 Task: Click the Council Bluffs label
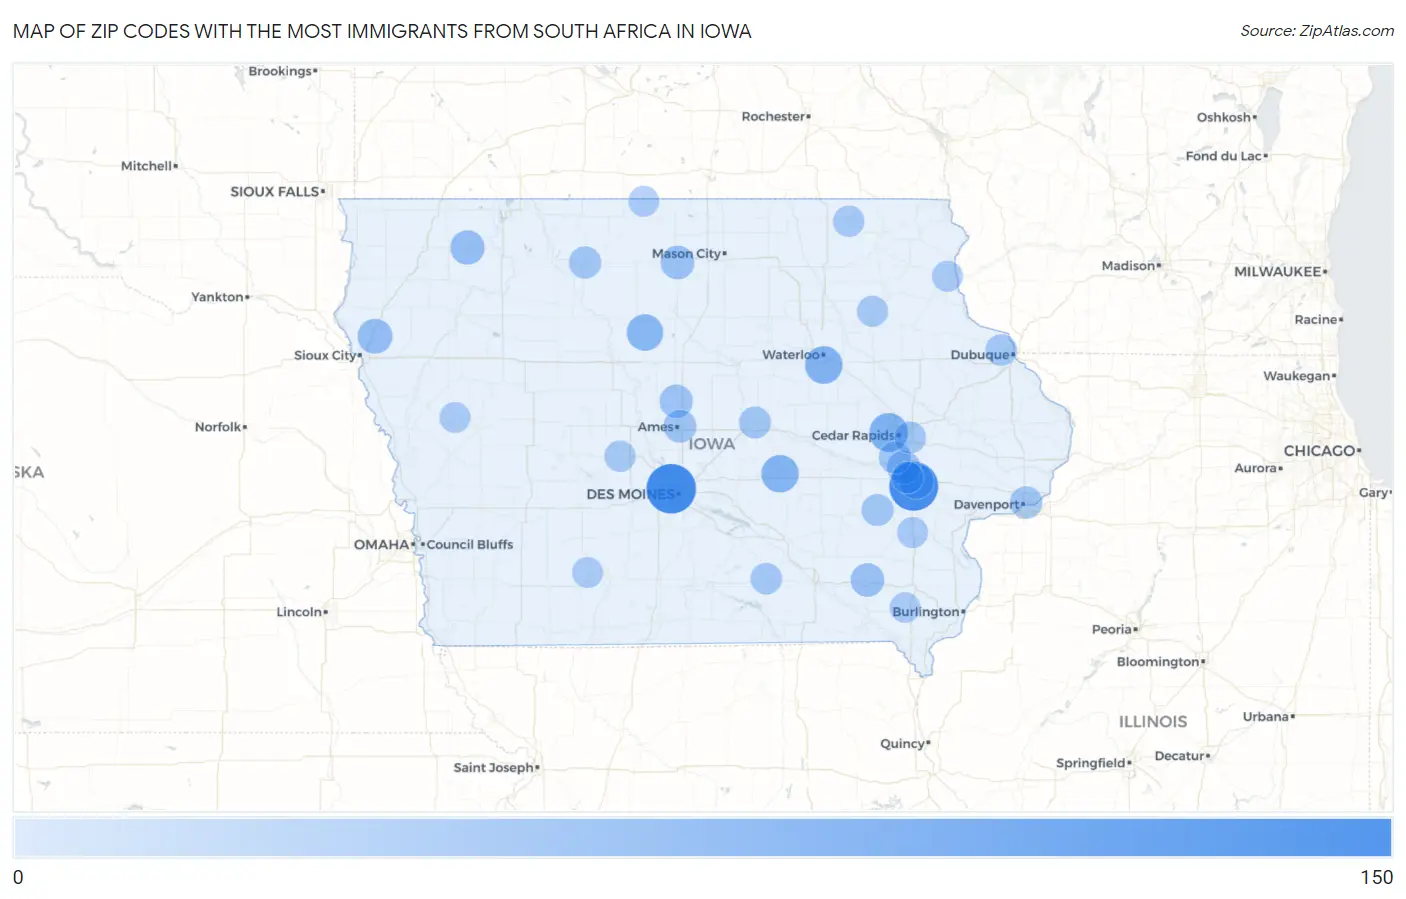tap(470, 544)
